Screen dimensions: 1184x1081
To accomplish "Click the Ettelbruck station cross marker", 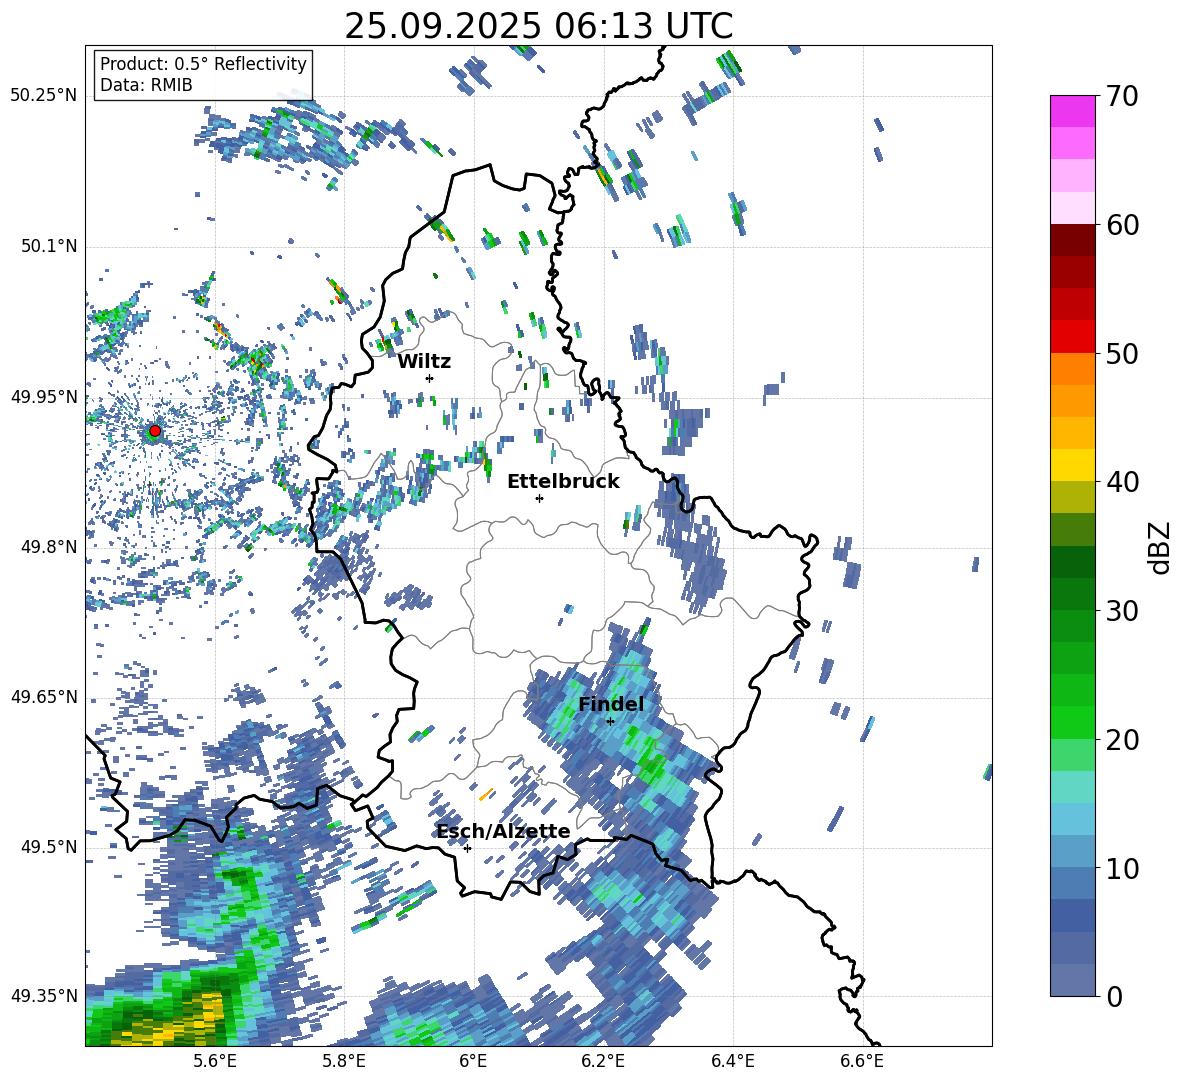I will pyautogui.click(x=539, y=498).
